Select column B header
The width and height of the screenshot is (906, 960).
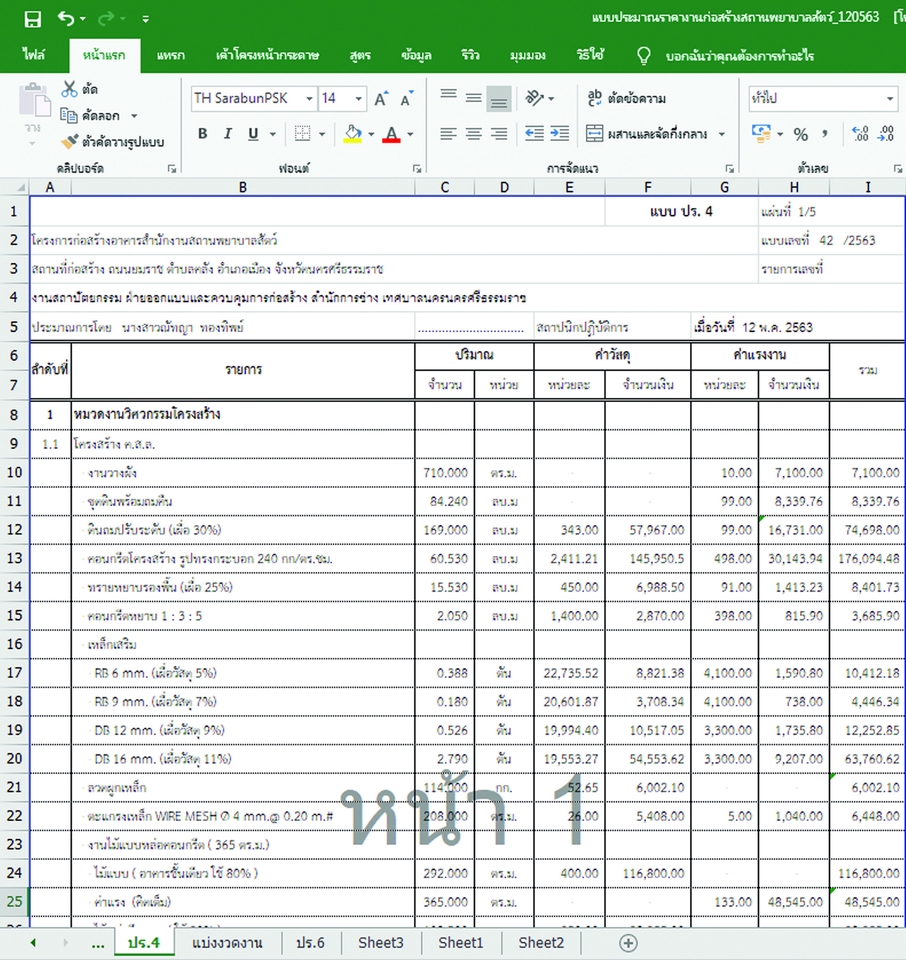tap(243, 187)
